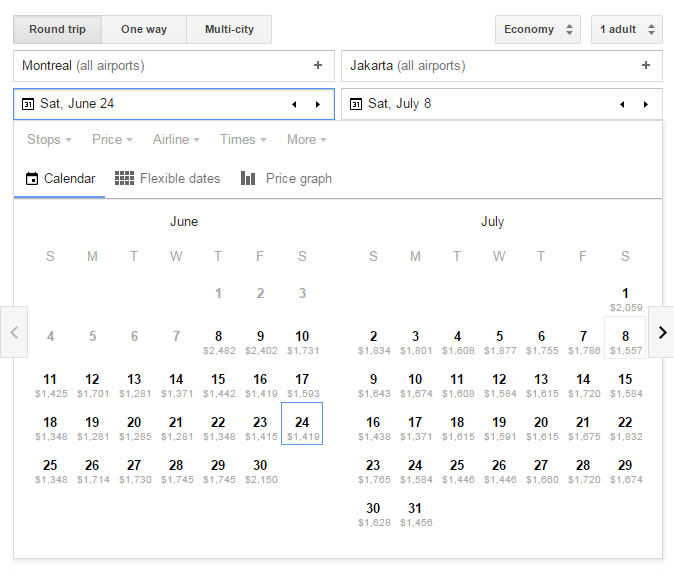
Task: Click the Montreal origin input field
Action: click(160, 66)
